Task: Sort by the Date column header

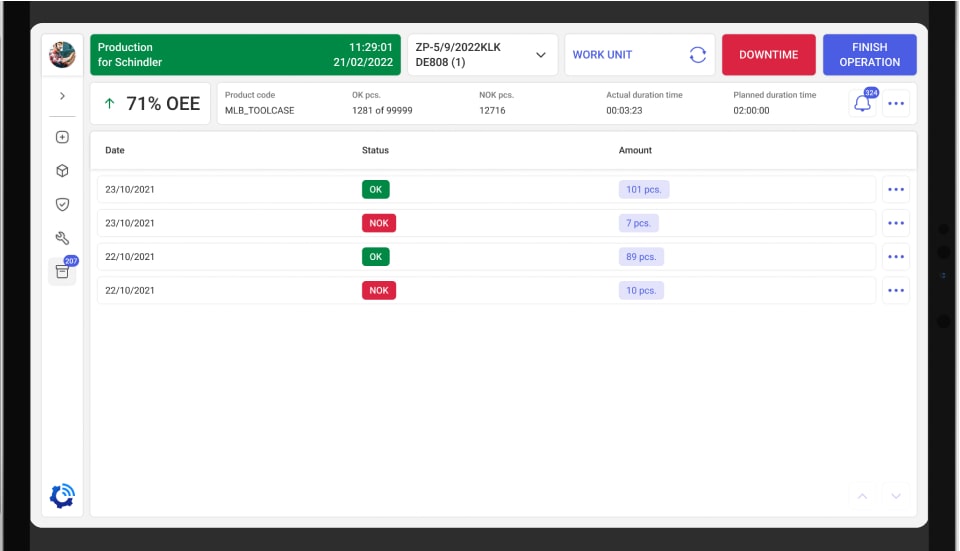Action: [x=114, y=150]
